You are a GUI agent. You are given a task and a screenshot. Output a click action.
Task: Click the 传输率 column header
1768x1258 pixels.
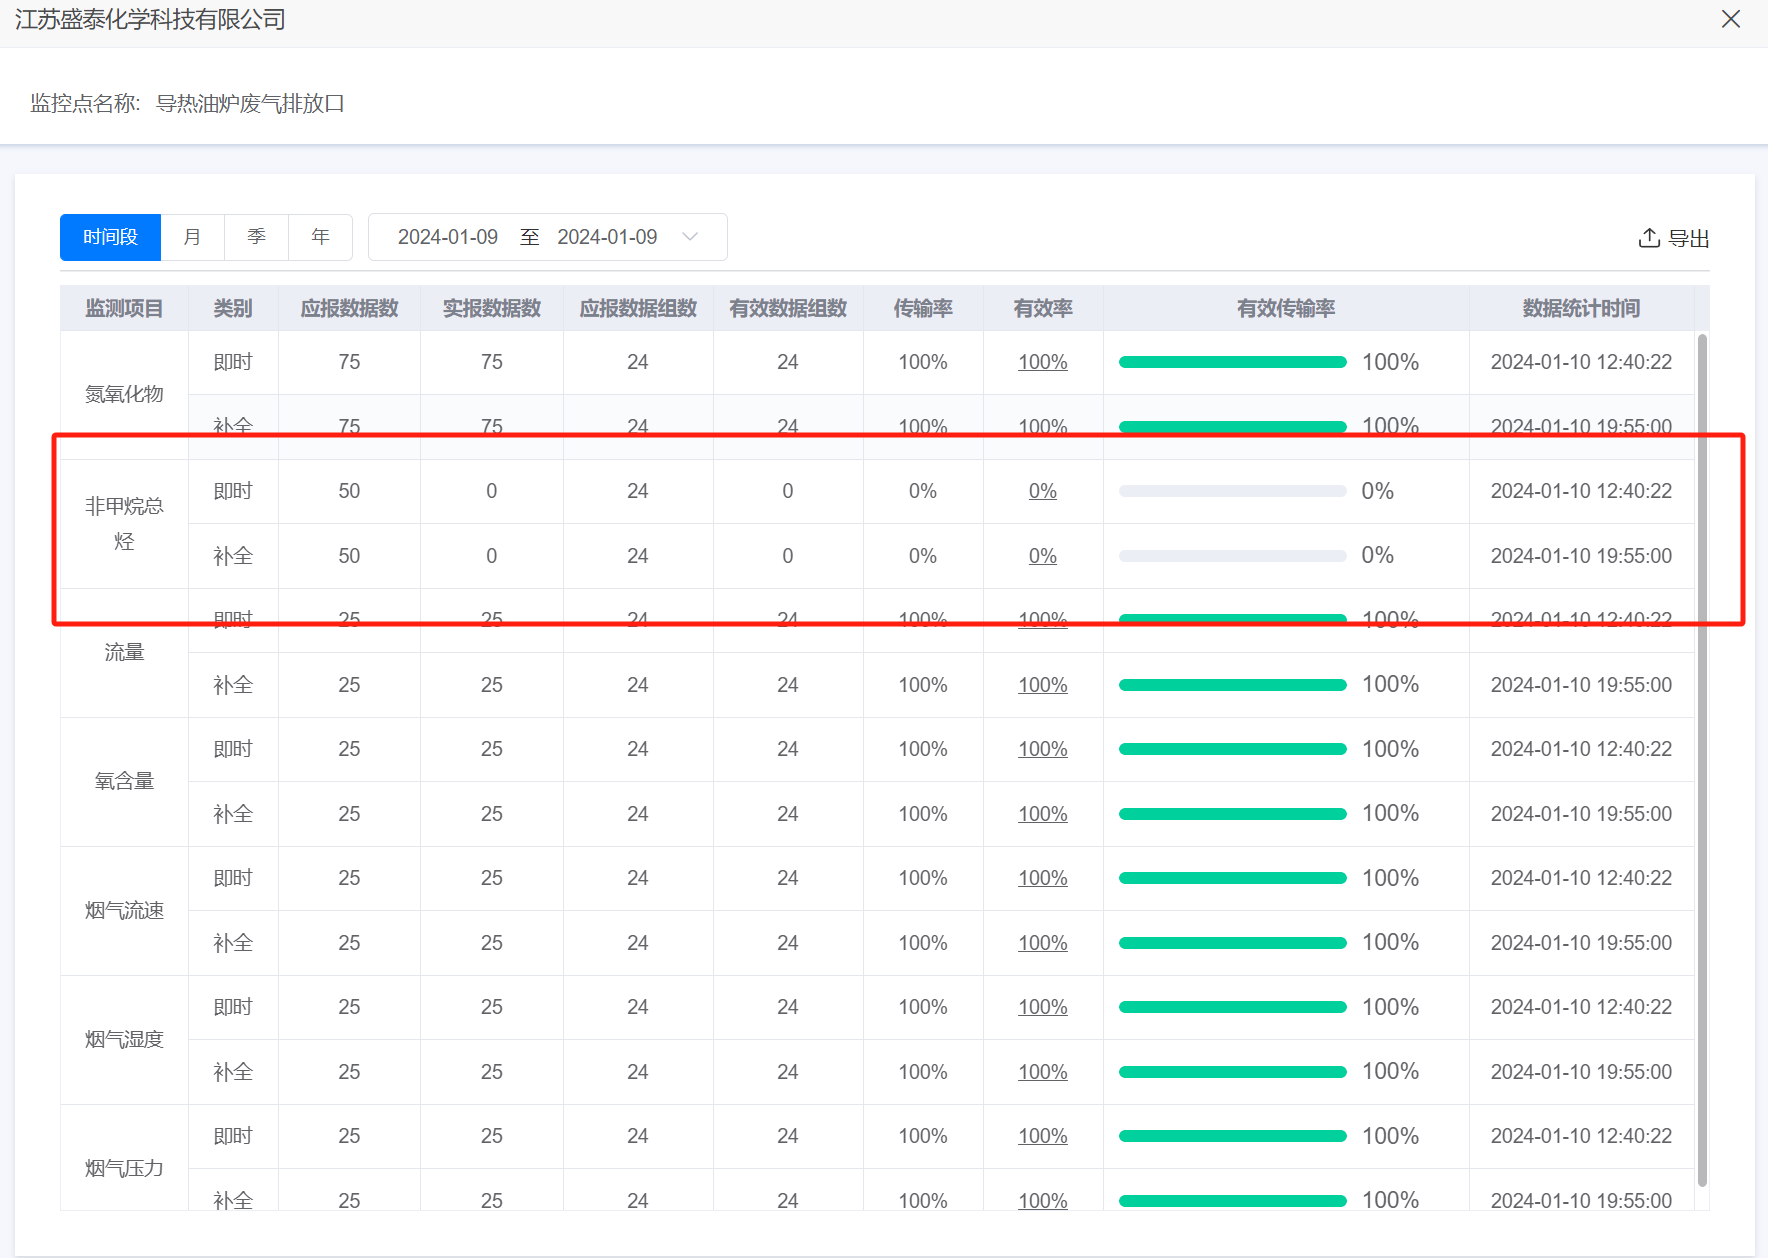pos(923,308)
